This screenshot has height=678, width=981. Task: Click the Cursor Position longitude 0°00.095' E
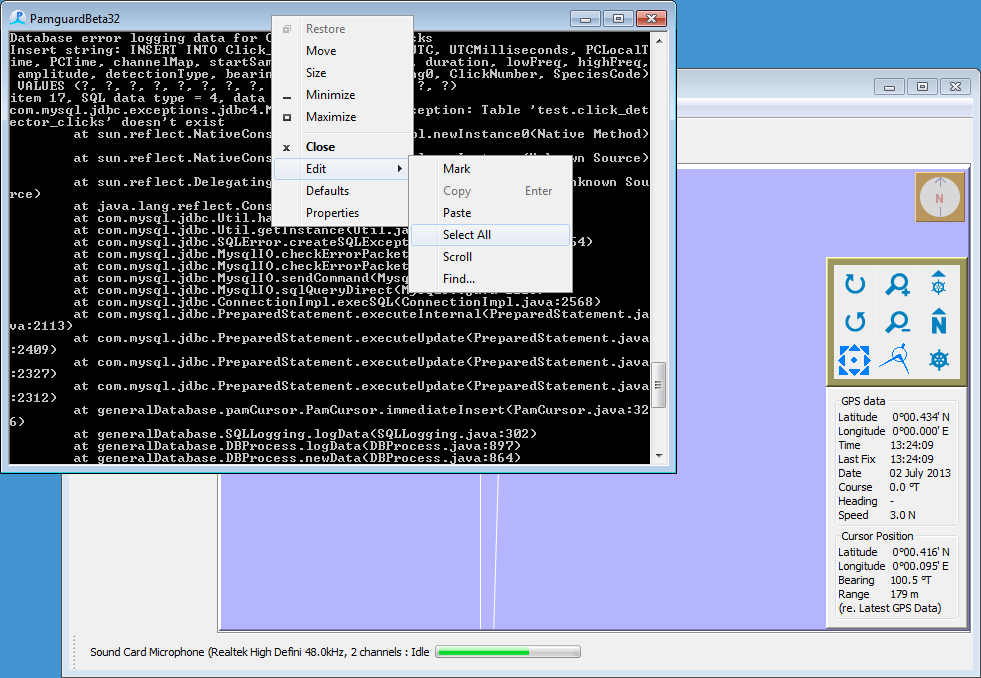pos(920,566)
